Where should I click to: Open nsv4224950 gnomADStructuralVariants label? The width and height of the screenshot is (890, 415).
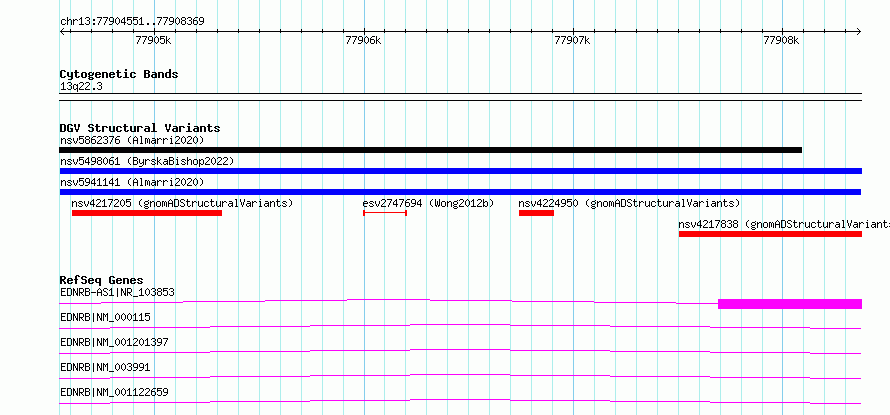click(629, 203)
